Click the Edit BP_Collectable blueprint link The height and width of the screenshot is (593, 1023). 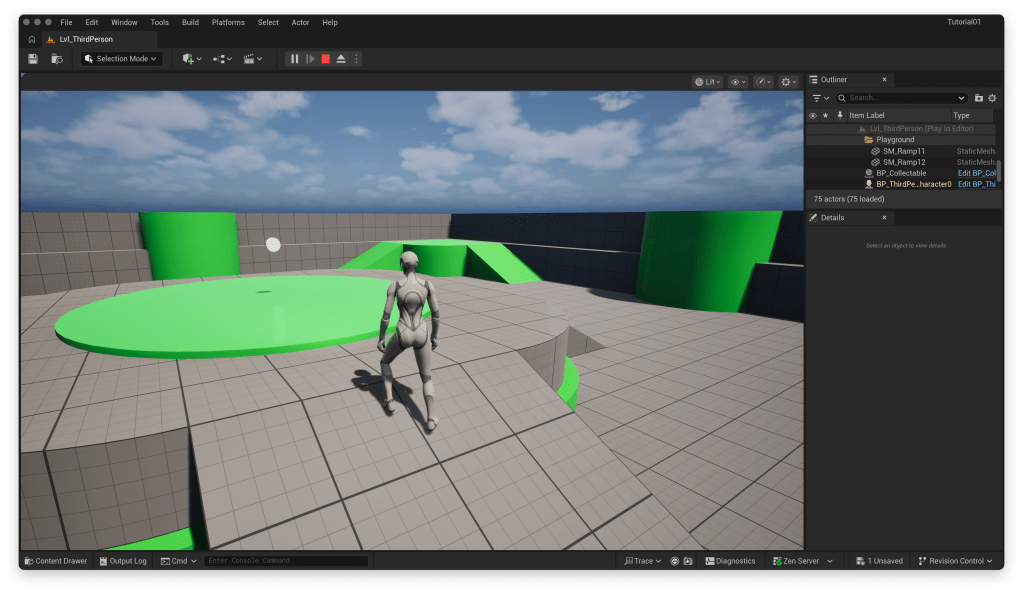(976, 173)
